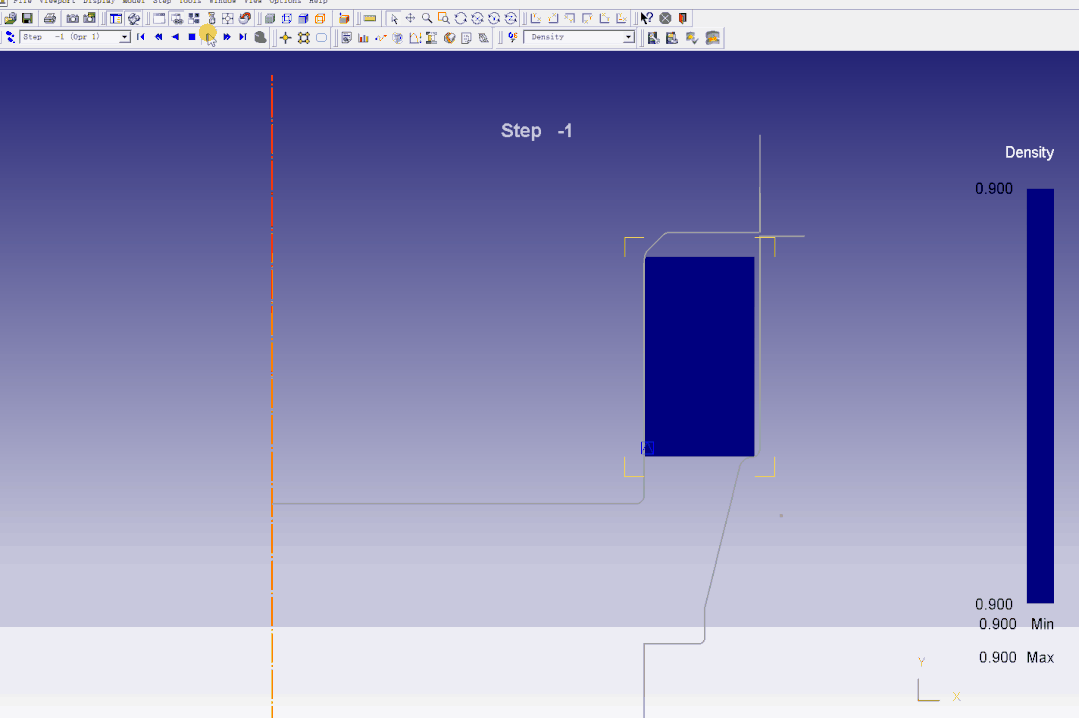Select the arrow pointer tool
Viewport: 1079px width, 718px height.
(394, 19)
